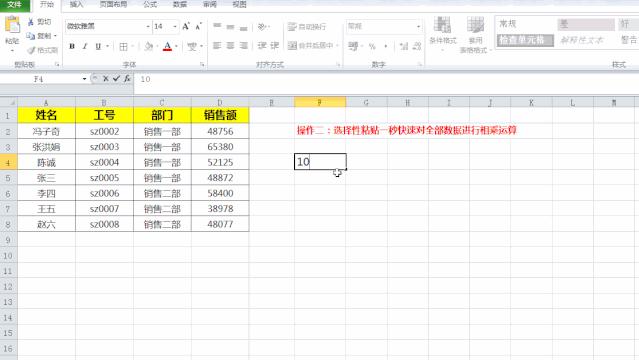This screenshot has width=639, height=360.
Task: Click the Insert Function fx icon
Action: 127,79
